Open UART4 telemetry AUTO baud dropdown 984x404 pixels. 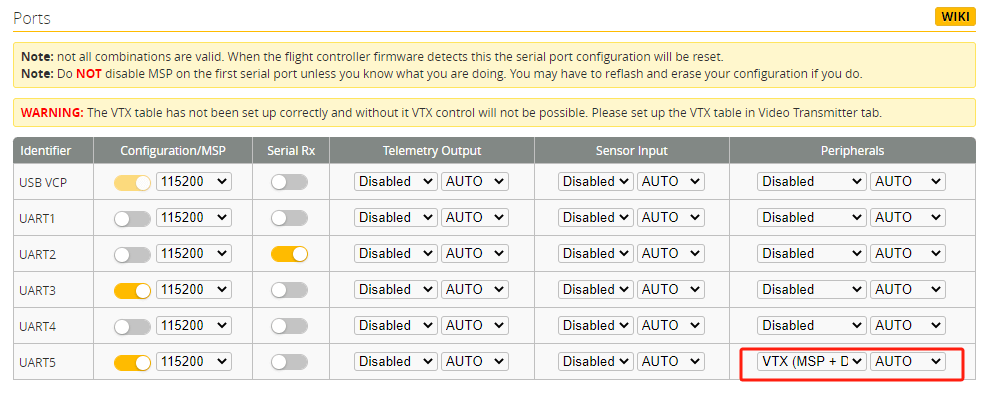click(x=475, y=326)
